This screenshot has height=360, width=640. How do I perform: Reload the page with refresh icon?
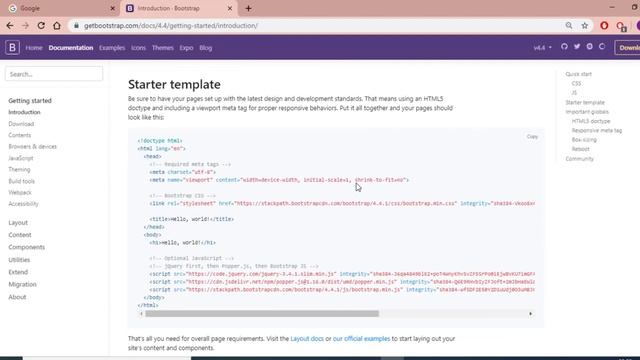[41, 26]
